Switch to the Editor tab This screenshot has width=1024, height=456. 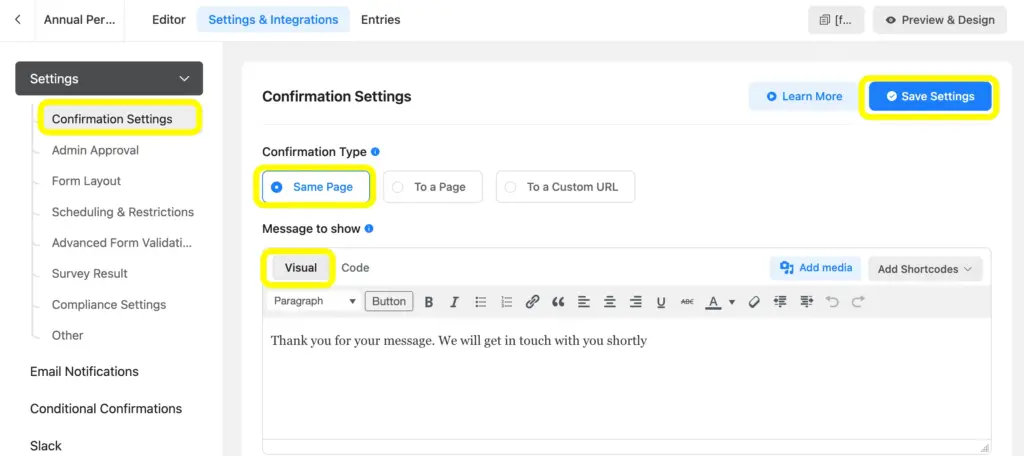[x=168, y=20]
